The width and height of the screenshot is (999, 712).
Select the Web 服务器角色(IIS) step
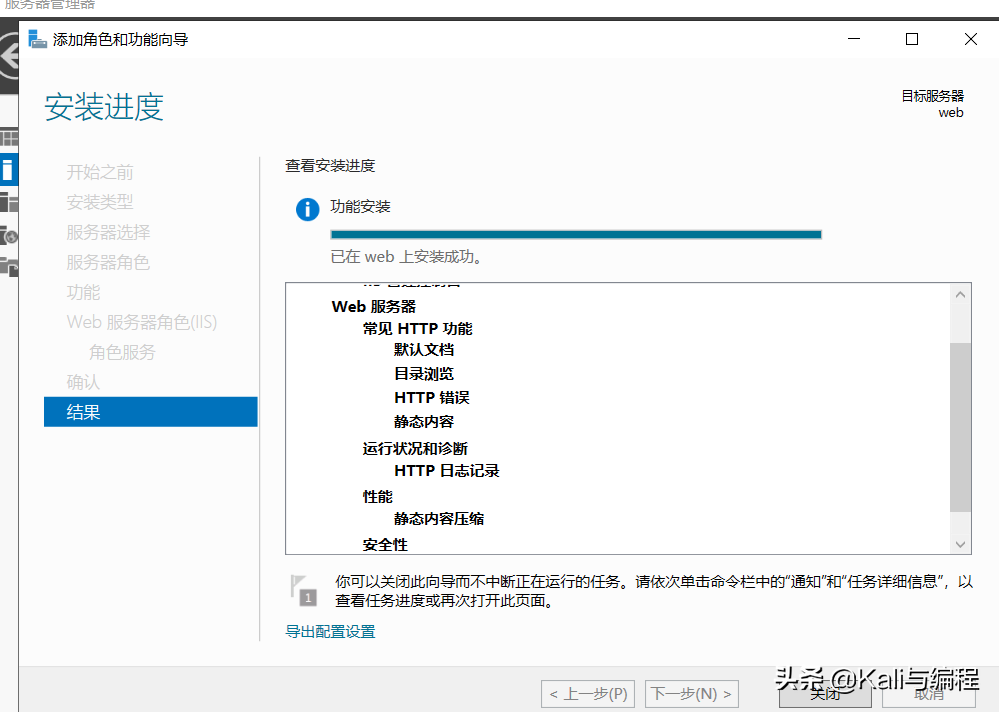coord(141,322)
